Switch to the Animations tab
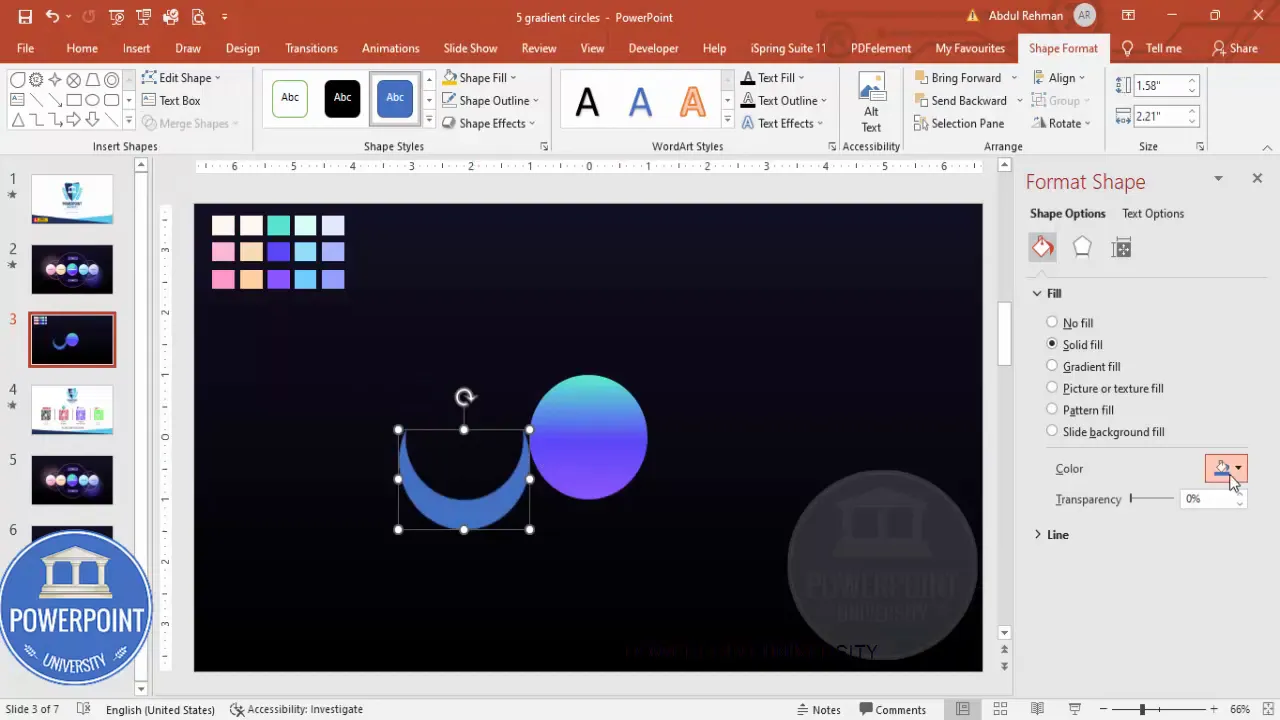The width and height of the screenshot is (1280, 720). coord(390,48)
